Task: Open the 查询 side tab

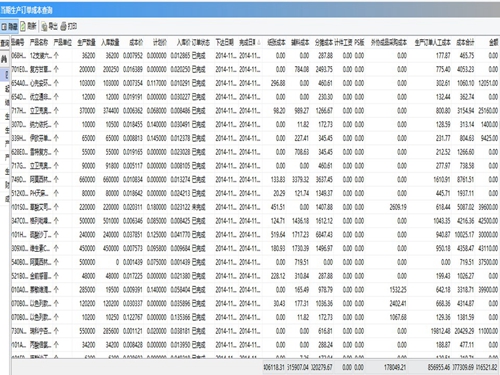Action: (4, 43)
